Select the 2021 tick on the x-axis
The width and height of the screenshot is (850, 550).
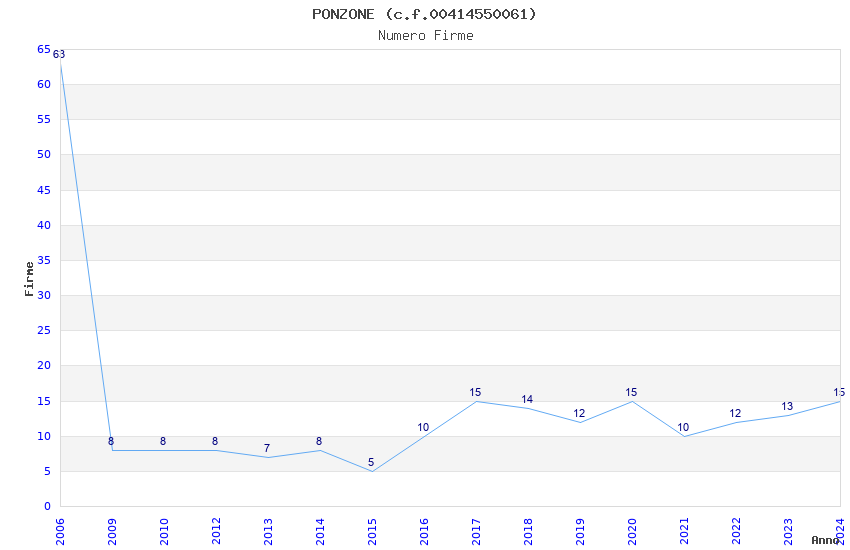click(684, 532)
